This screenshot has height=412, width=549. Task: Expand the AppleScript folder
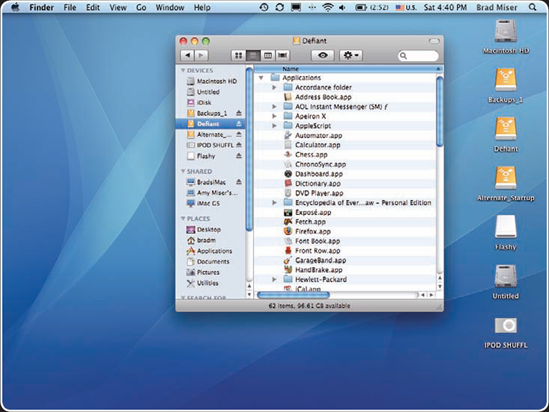pyautogui.click(x=274, y=126)
